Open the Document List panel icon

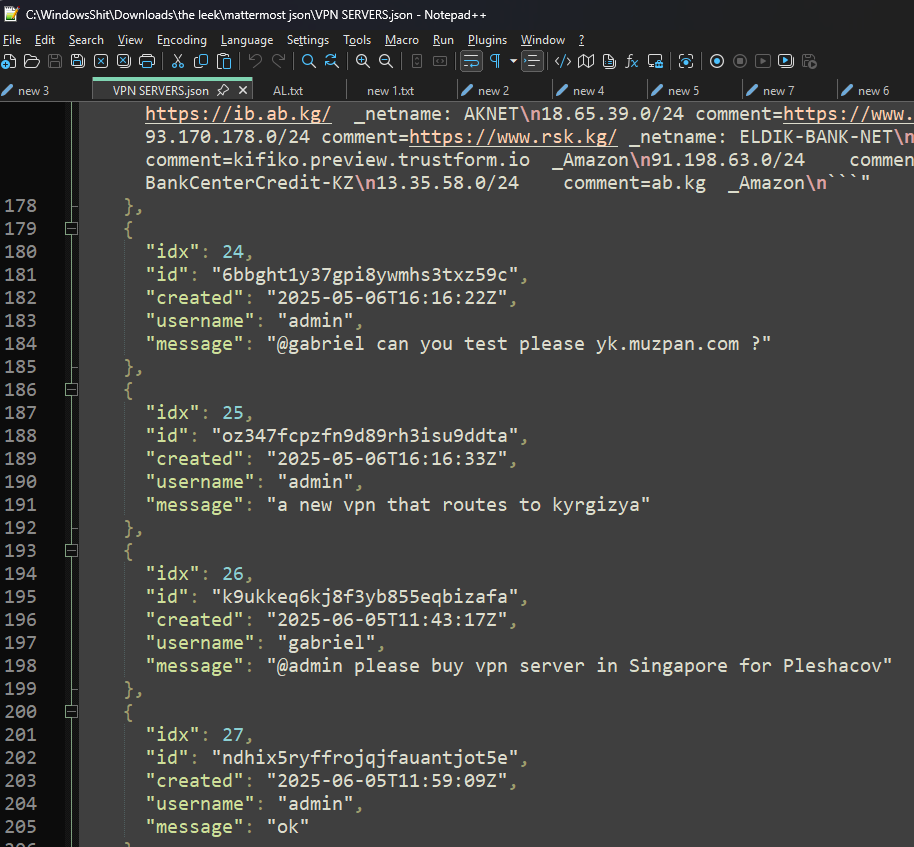609,61
